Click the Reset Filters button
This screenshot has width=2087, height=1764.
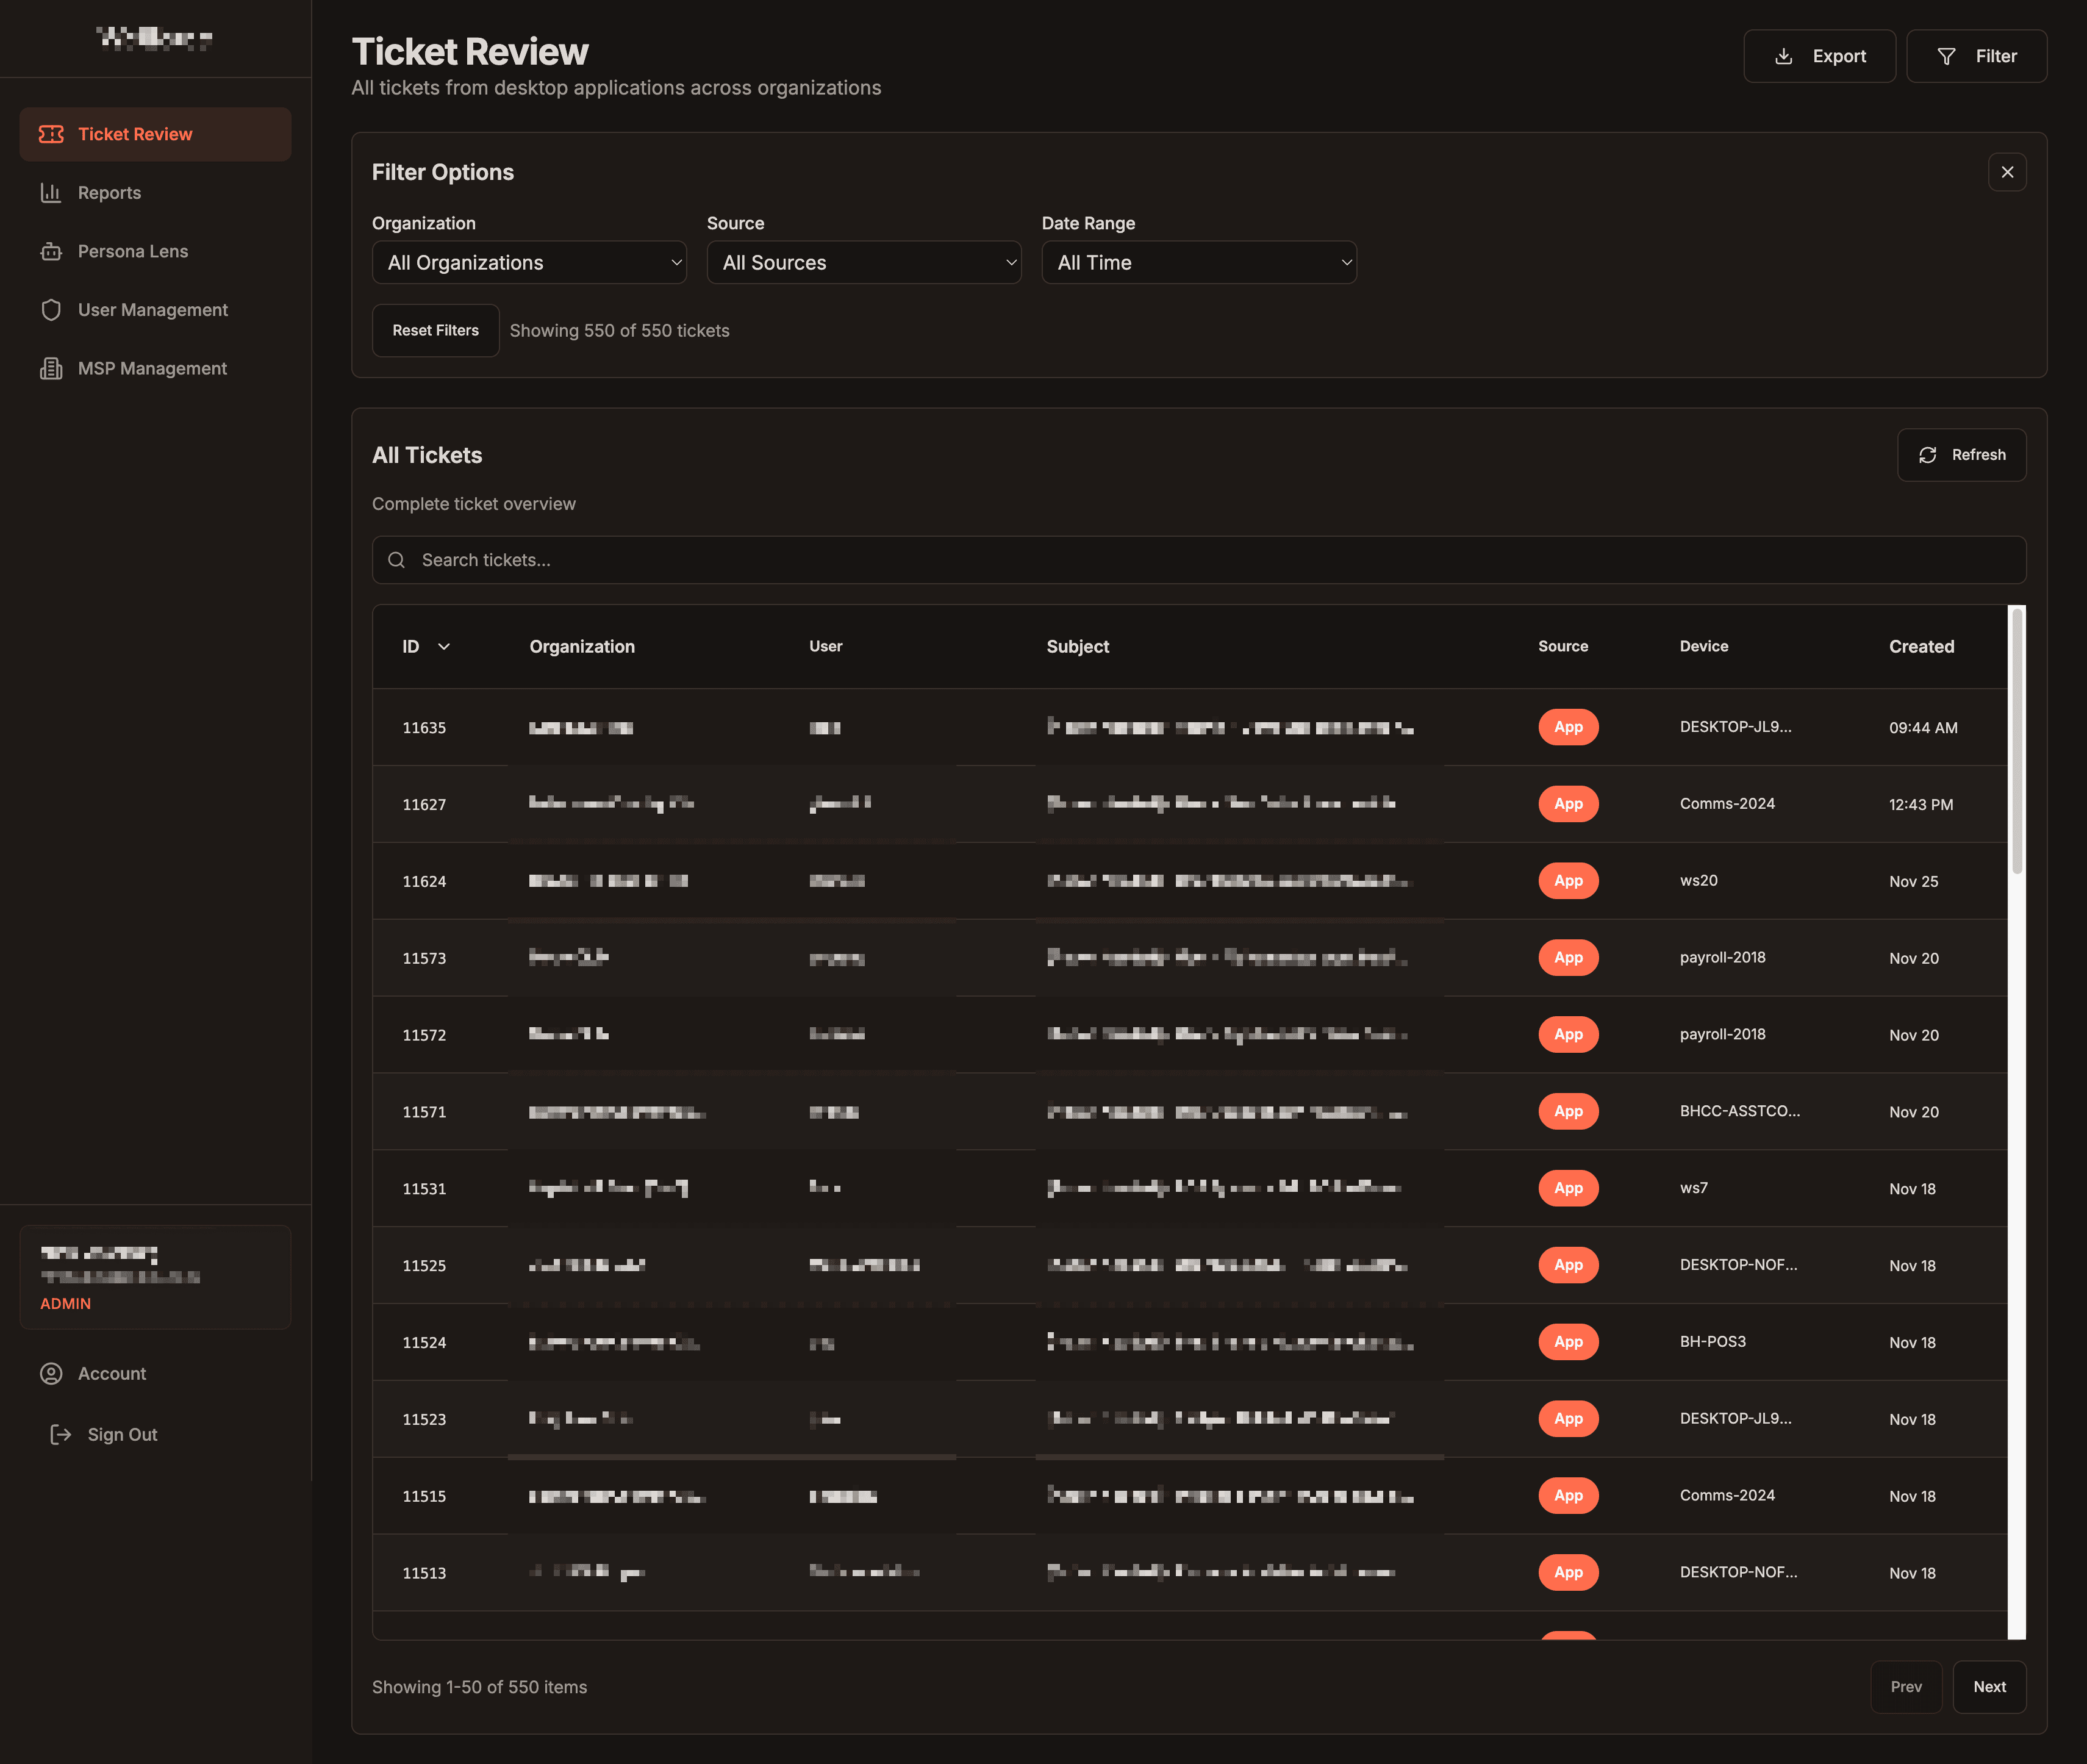pos(435,330)
